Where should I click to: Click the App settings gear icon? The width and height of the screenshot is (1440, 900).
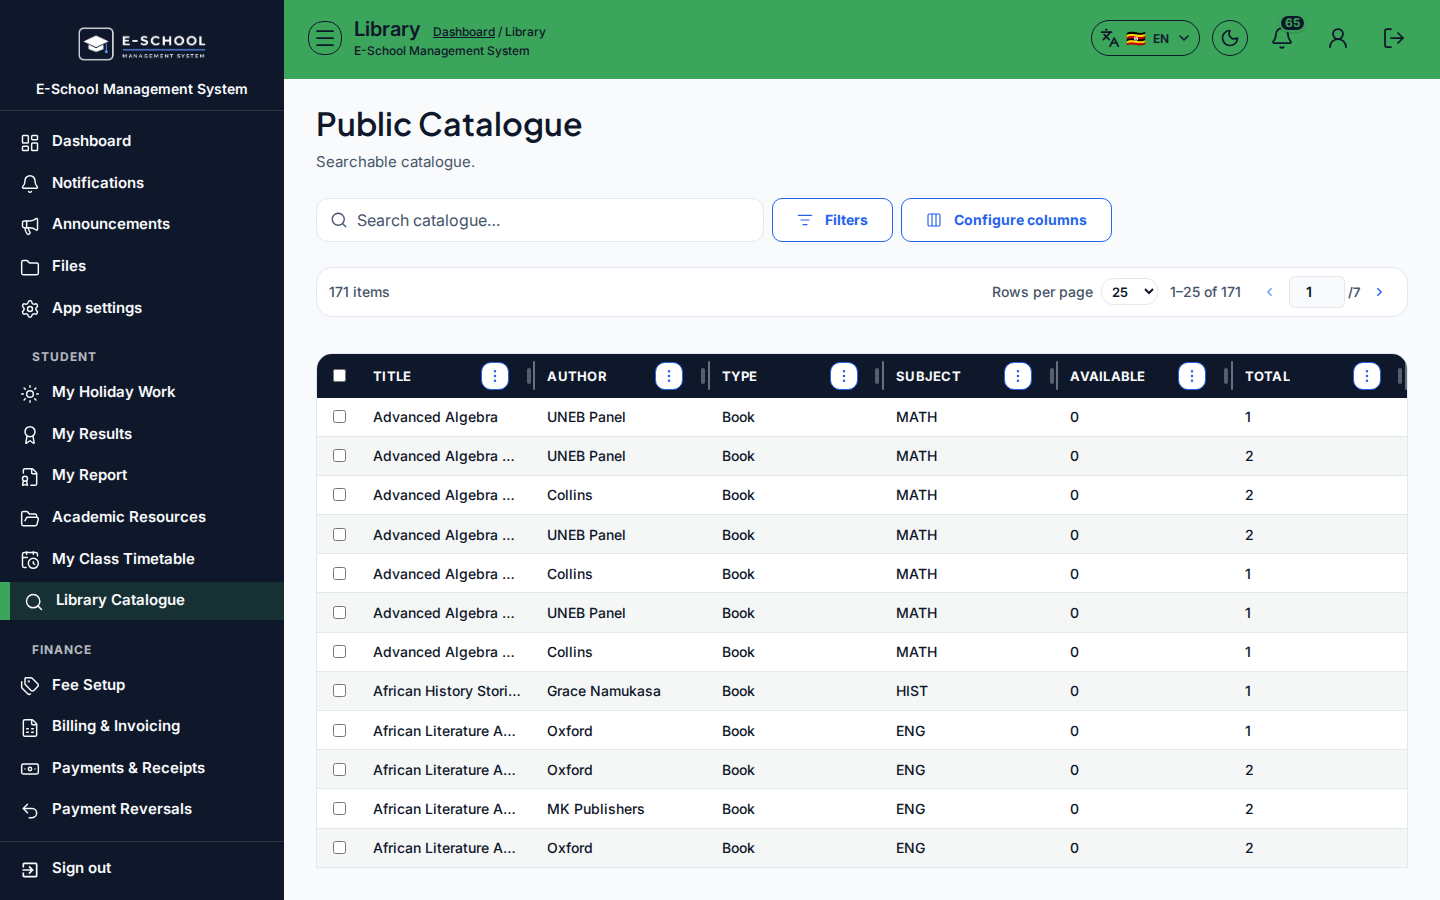30,309
